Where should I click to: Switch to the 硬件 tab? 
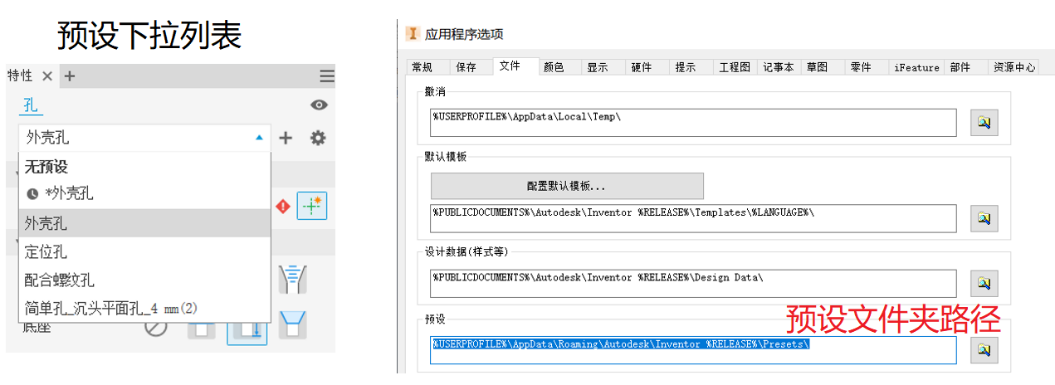(641, 67)
